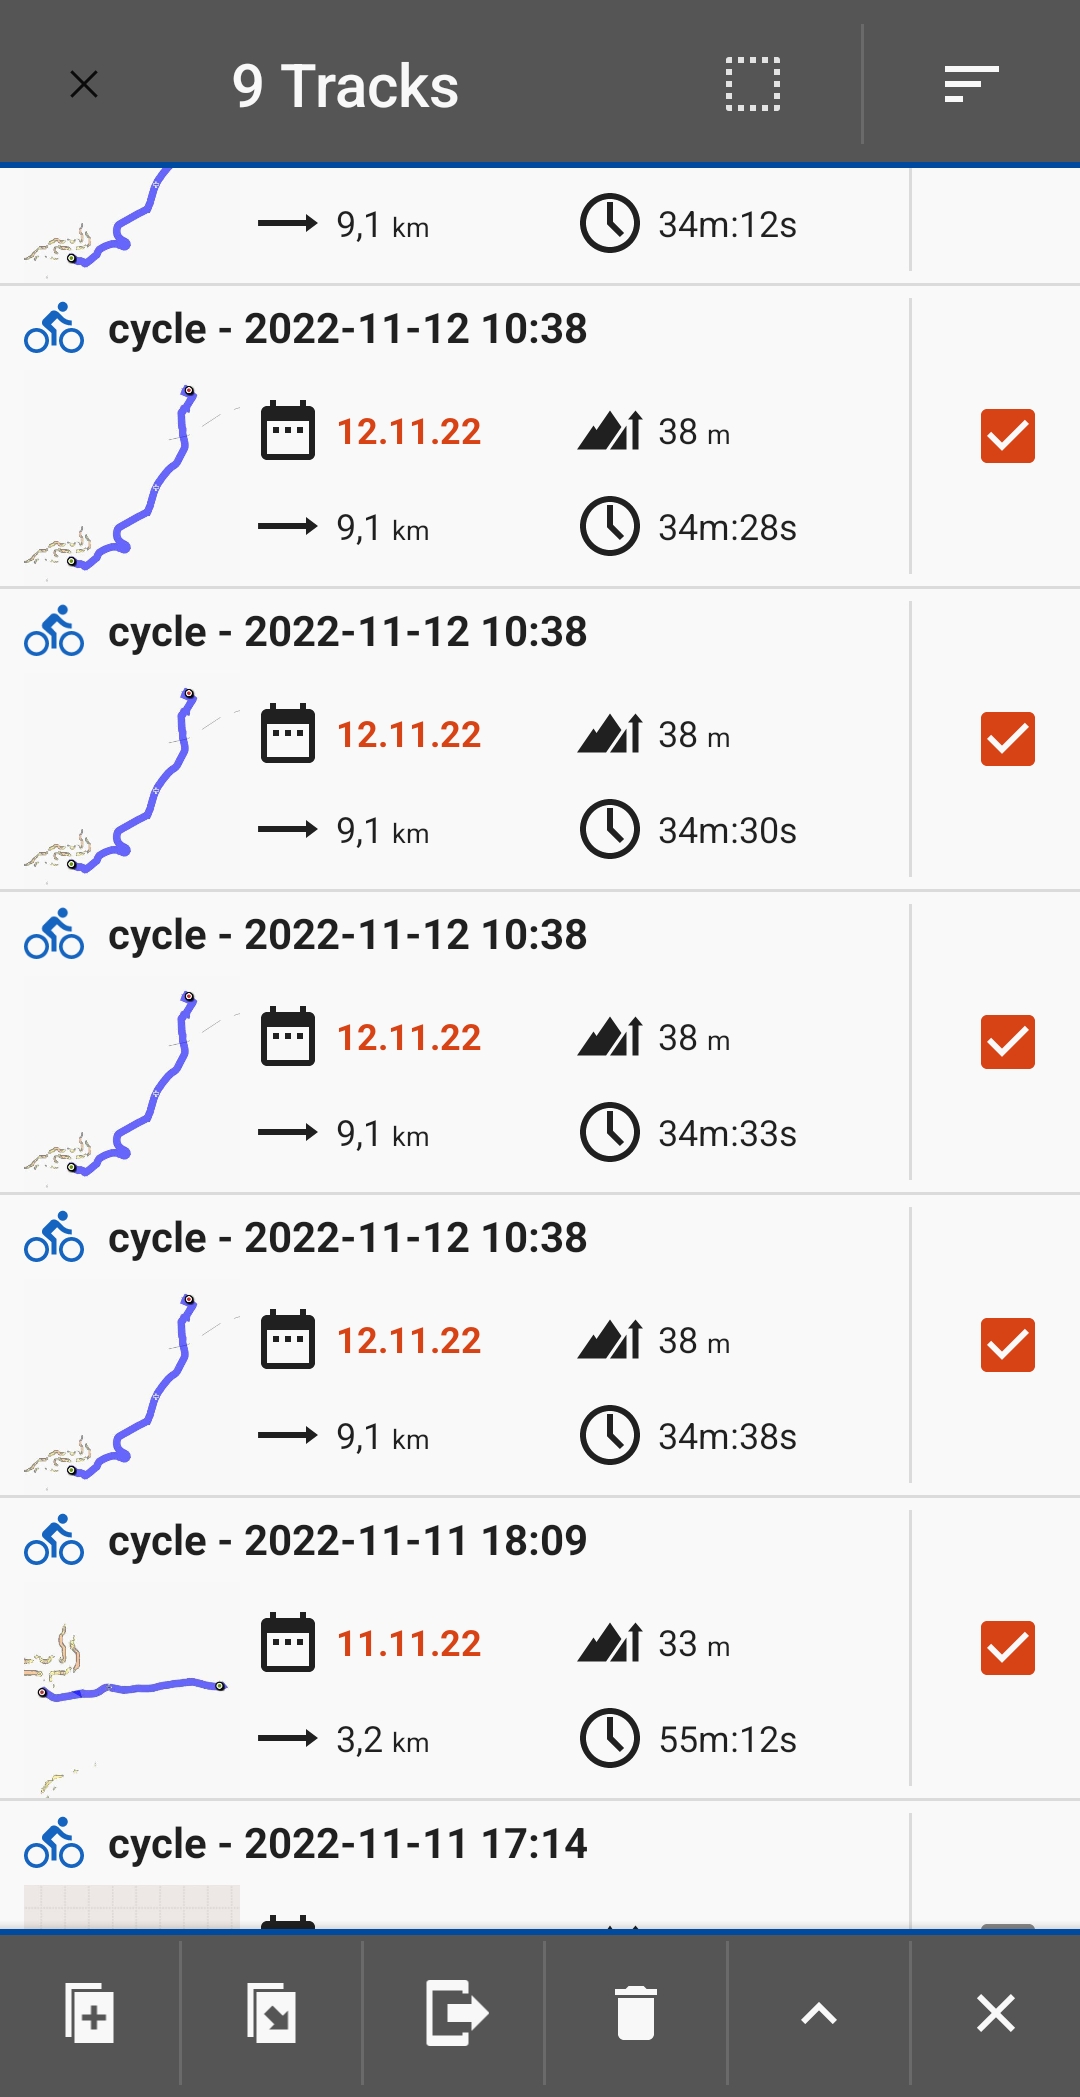Tap the red date 11.11.22
Screen dimensions: 1080x2097
[408, 1644]
